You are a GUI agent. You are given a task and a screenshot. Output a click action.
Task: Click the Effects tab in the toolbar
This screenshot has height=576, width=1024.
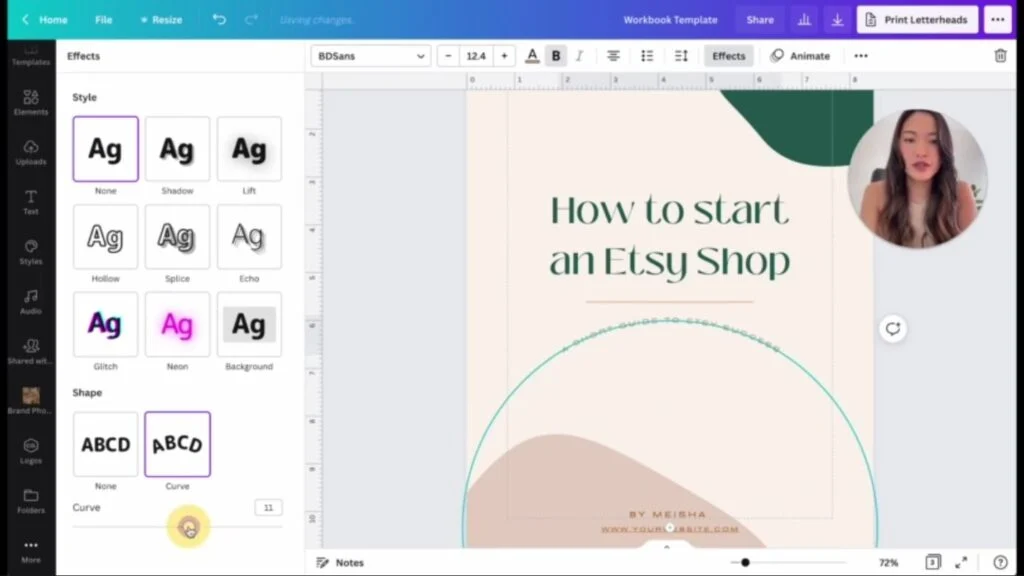tap(728, 55)
